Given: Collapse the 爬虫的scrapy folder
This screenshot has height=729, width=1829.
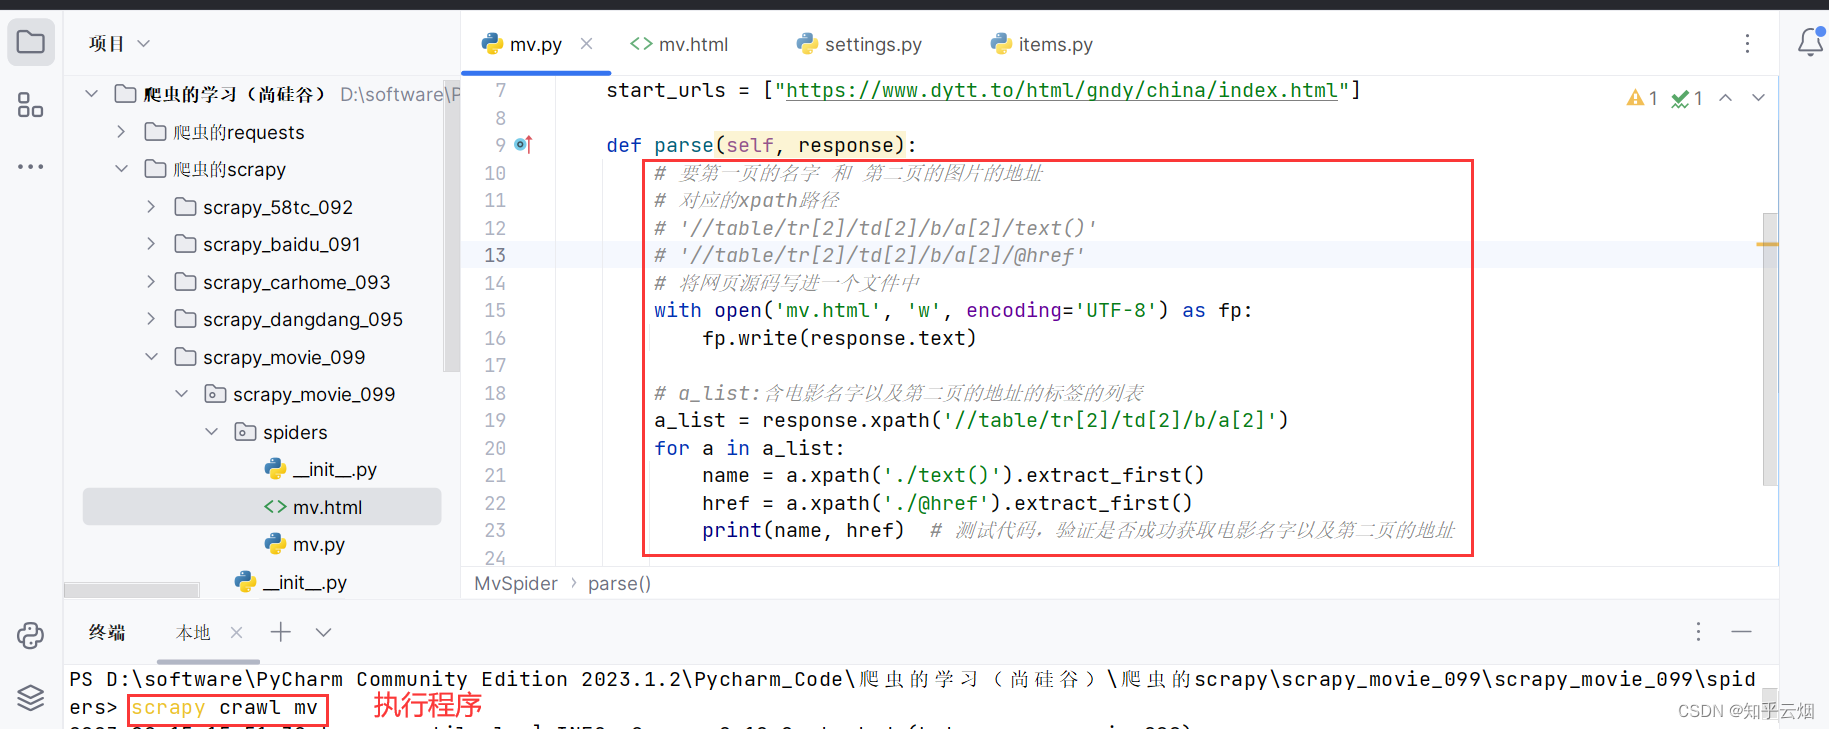Looking at the screenshot, I should point(121,169).
